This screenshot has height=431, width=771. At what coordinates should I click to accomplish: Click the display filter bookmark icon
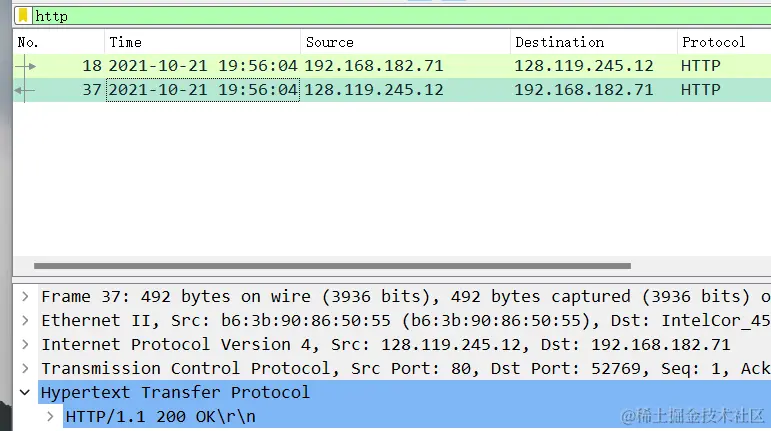pyautogui.click(x=23, y=16)
